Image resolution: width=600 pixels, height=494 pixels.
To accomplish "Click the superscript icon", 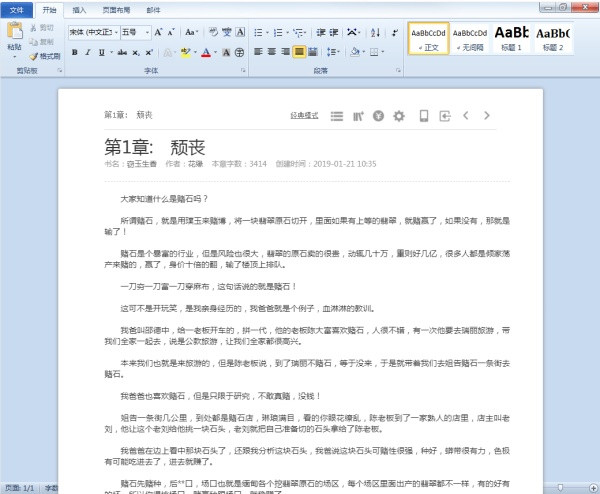I will 149,51.
